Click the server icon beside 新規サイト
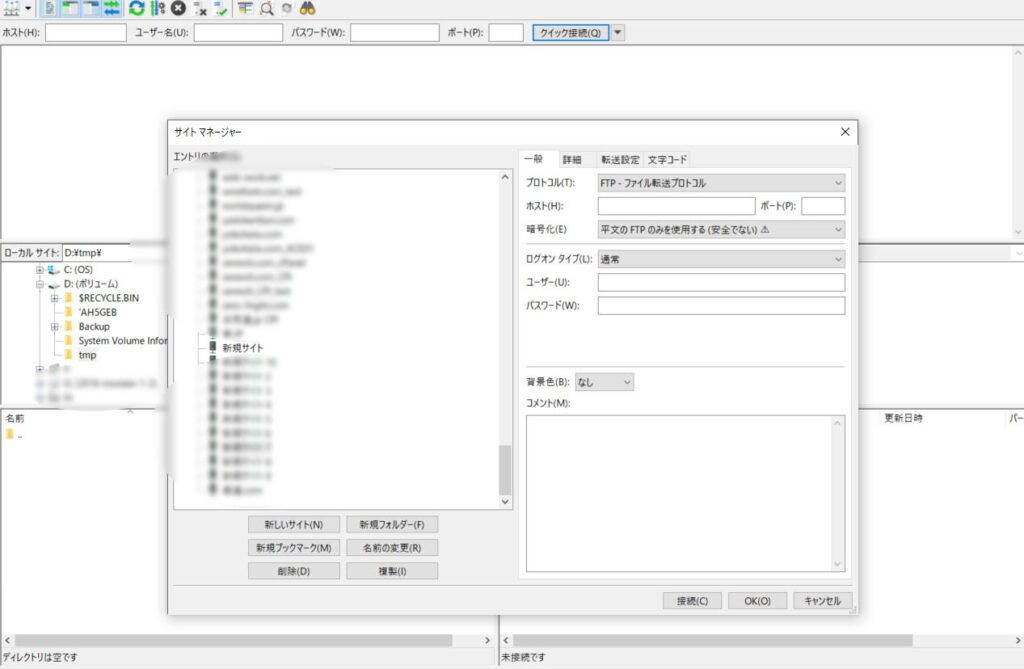The image size is (1024, 669). (212, 347)
